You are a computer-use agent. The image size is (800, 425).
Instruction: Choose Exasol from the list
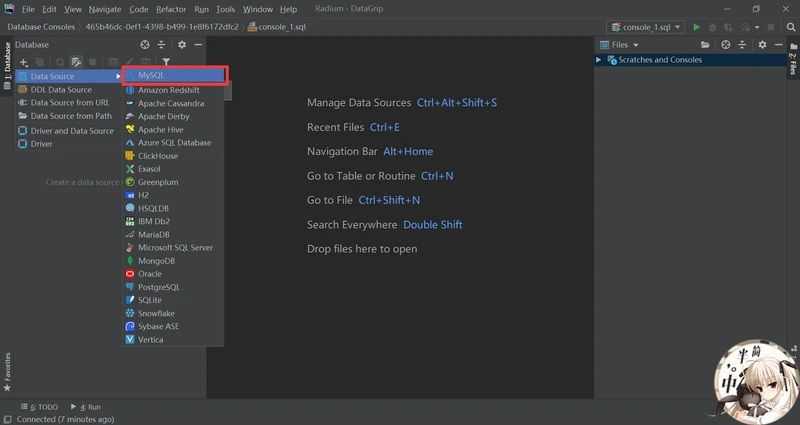tap(173, 169)
